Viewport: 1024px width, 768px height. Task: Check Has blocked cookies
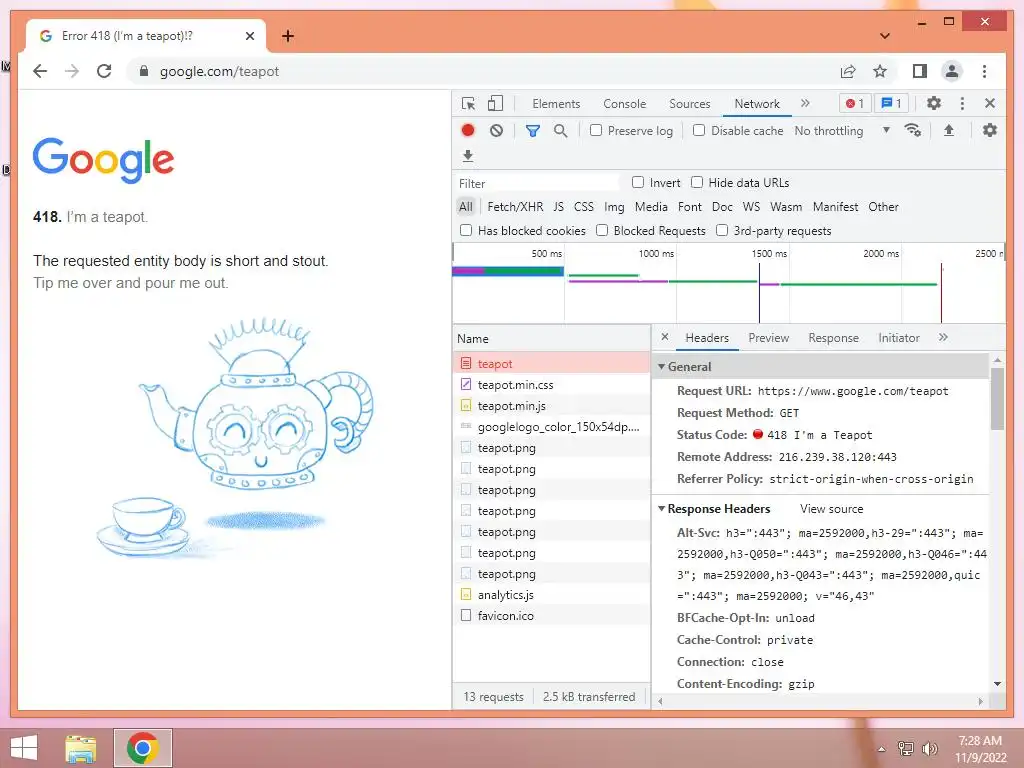coord(466,231)
